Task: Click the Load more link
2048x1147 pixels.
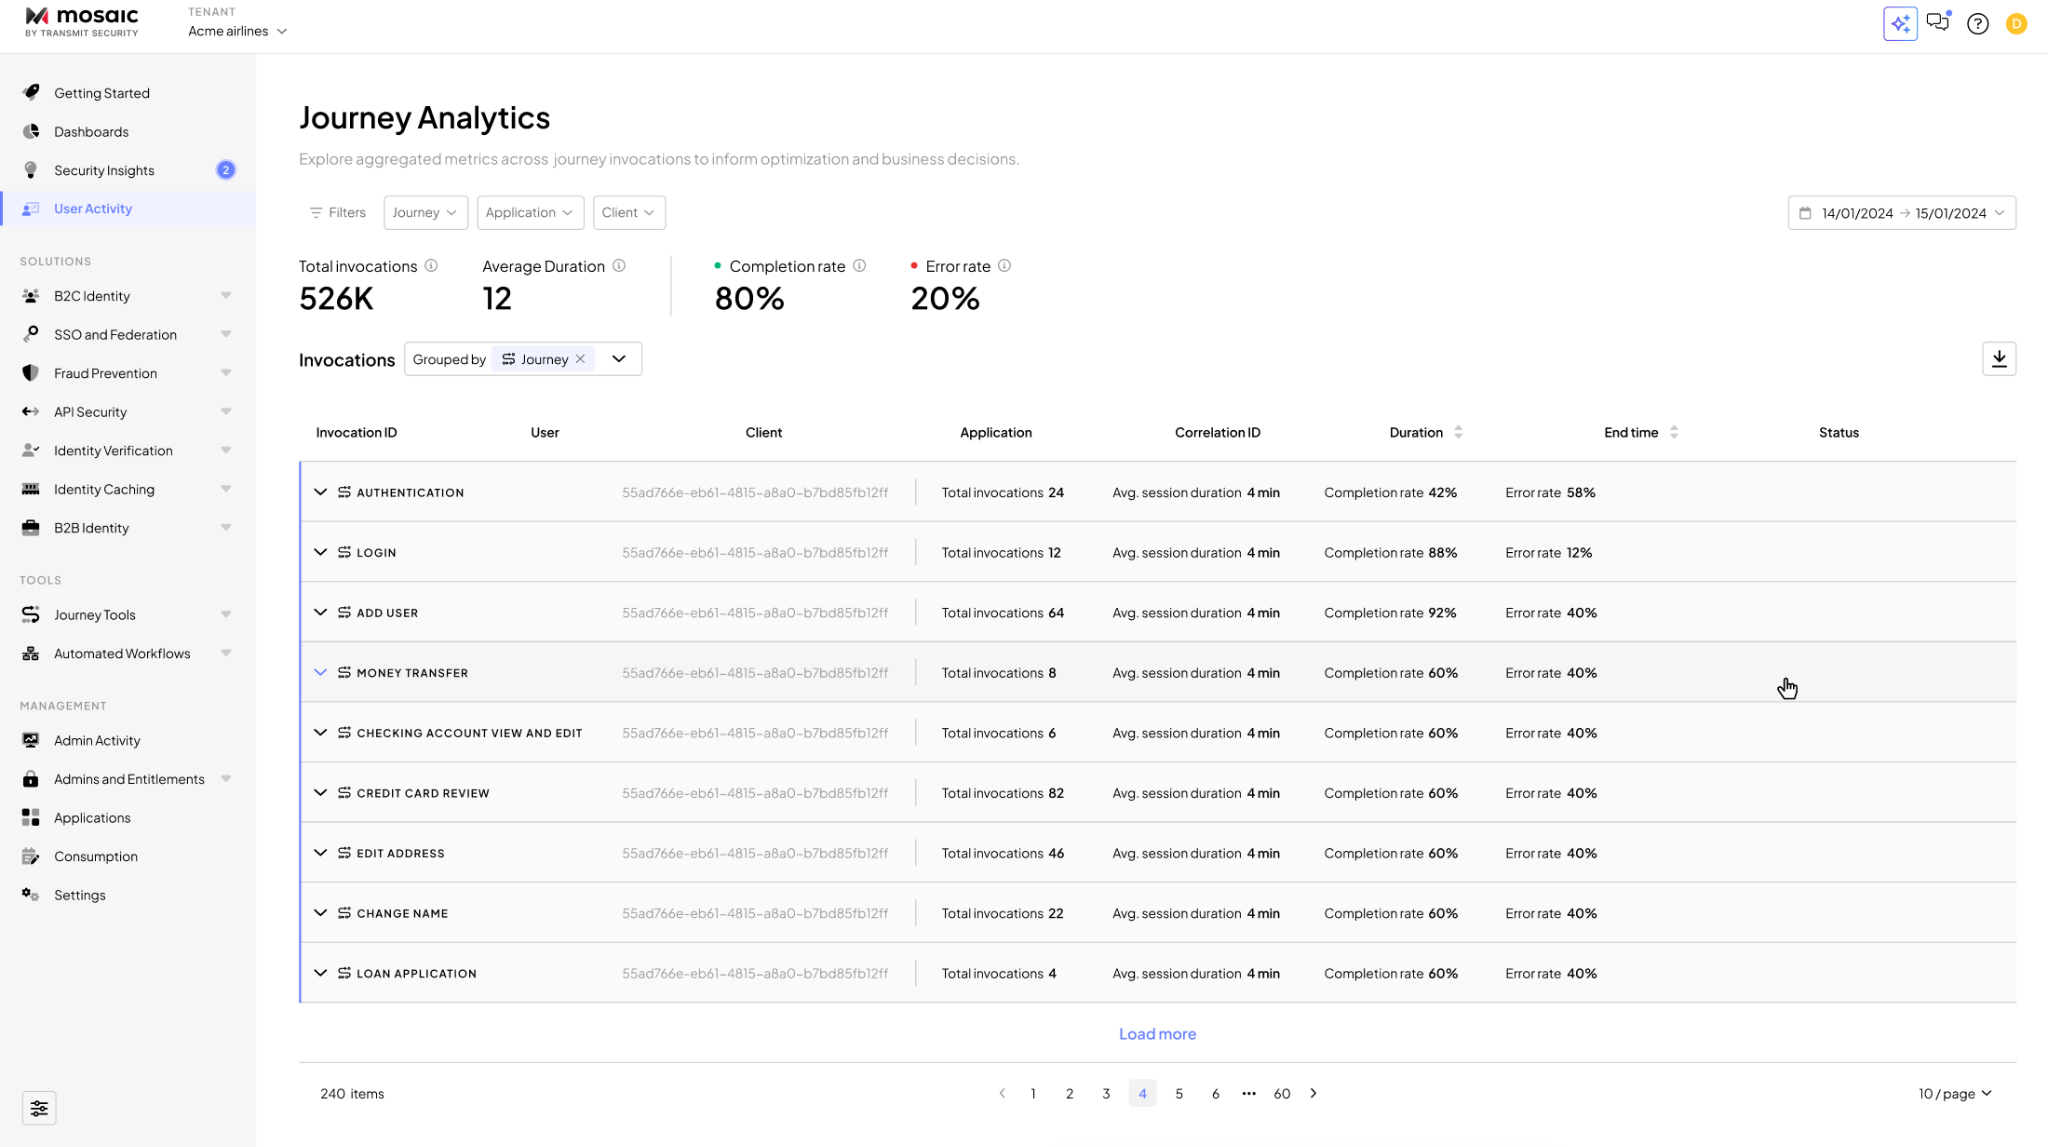Action: coord(1157,1034)
